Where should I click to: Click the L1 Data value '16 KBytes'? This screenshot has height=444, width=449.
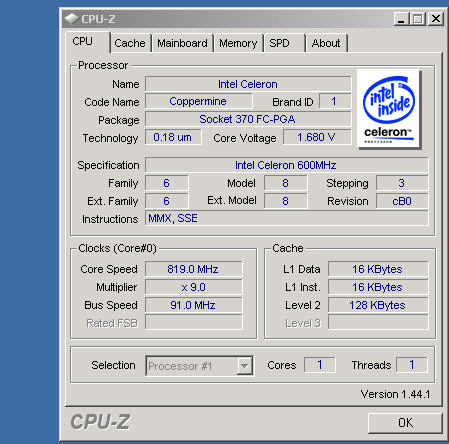[x=378, y=269]
